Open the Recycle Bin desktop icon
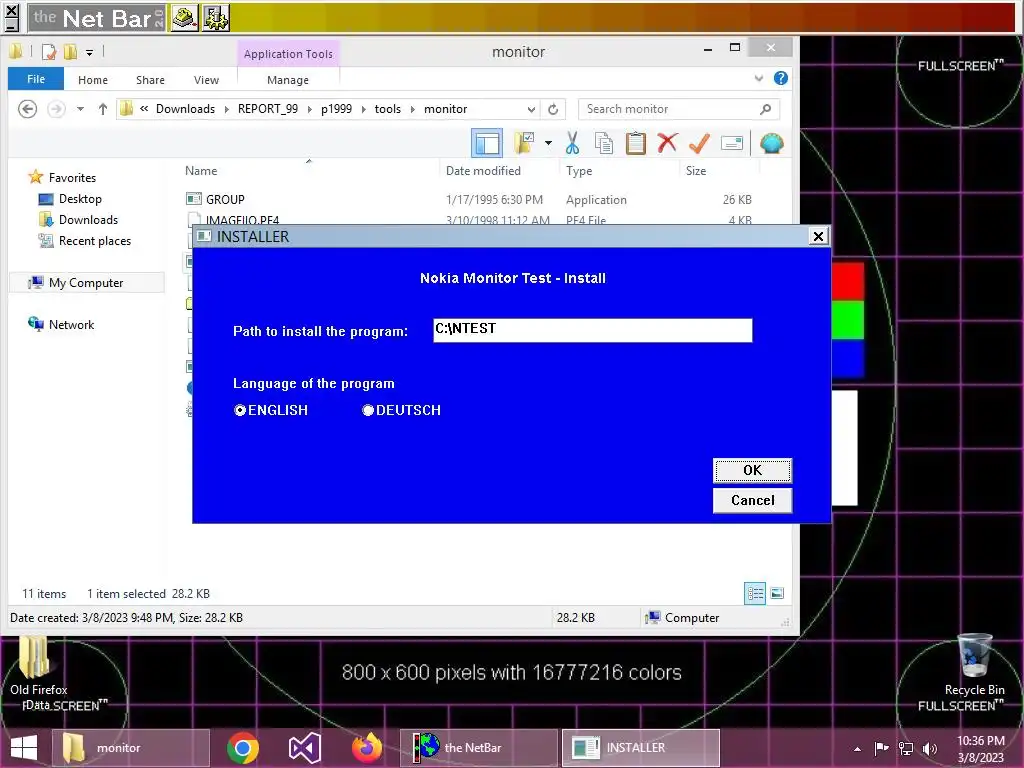 tap(974, 664)
